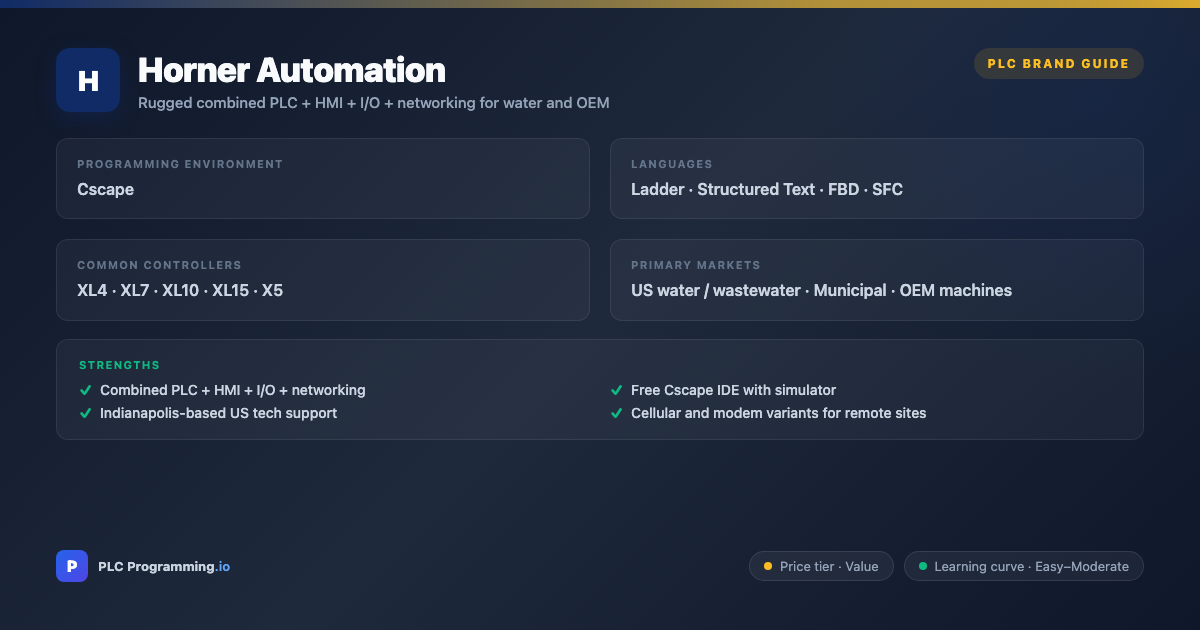This screenshot has height=630, width=1200.
Task: Click the PRIMARY MARKETS label
Action: 696,265
